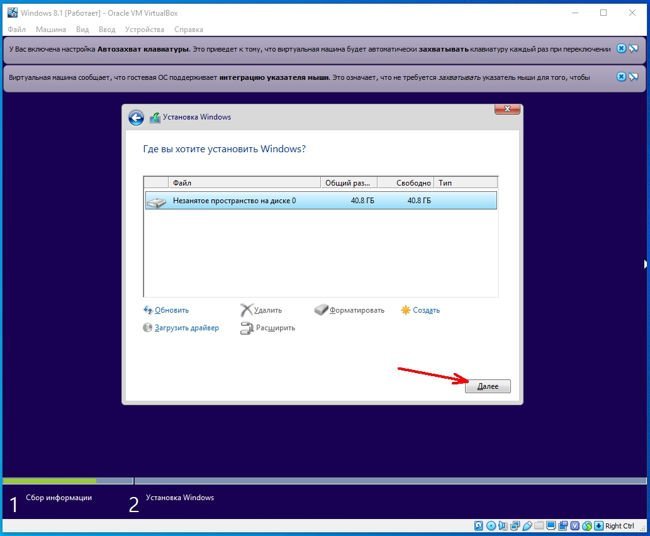
Task: Click the refresh icon next to Обновить
Action: click(148, 310)
